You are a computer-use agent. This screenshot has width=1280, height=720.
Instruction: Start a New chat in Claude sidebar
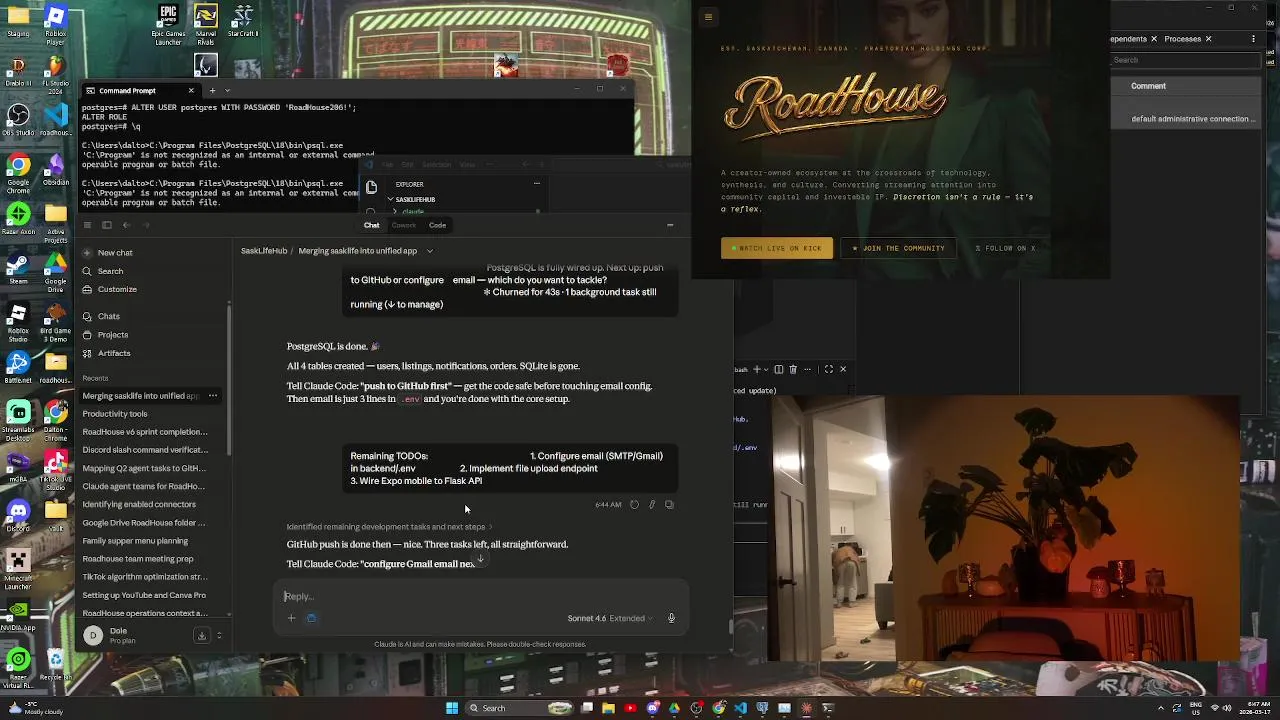(x=108, y=253)
